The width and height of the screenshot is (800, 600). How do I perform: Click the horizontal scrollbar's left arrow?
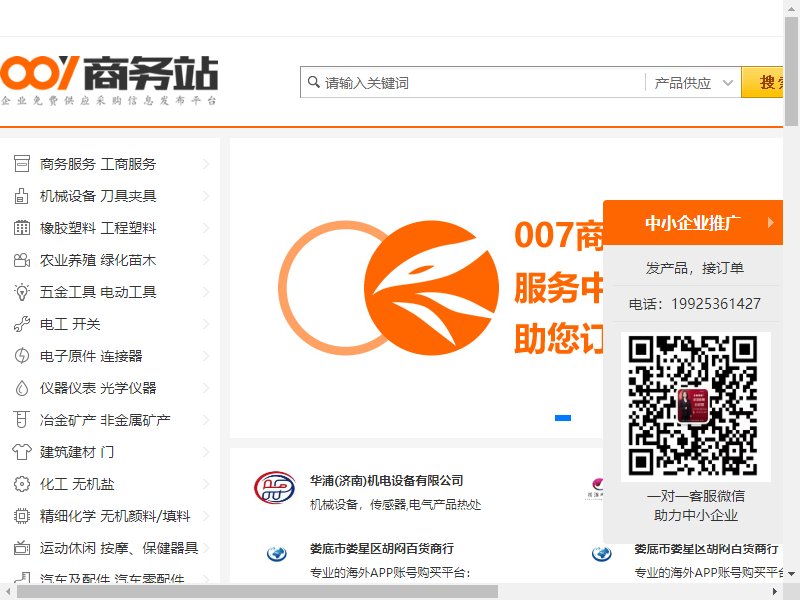(7, 592)
